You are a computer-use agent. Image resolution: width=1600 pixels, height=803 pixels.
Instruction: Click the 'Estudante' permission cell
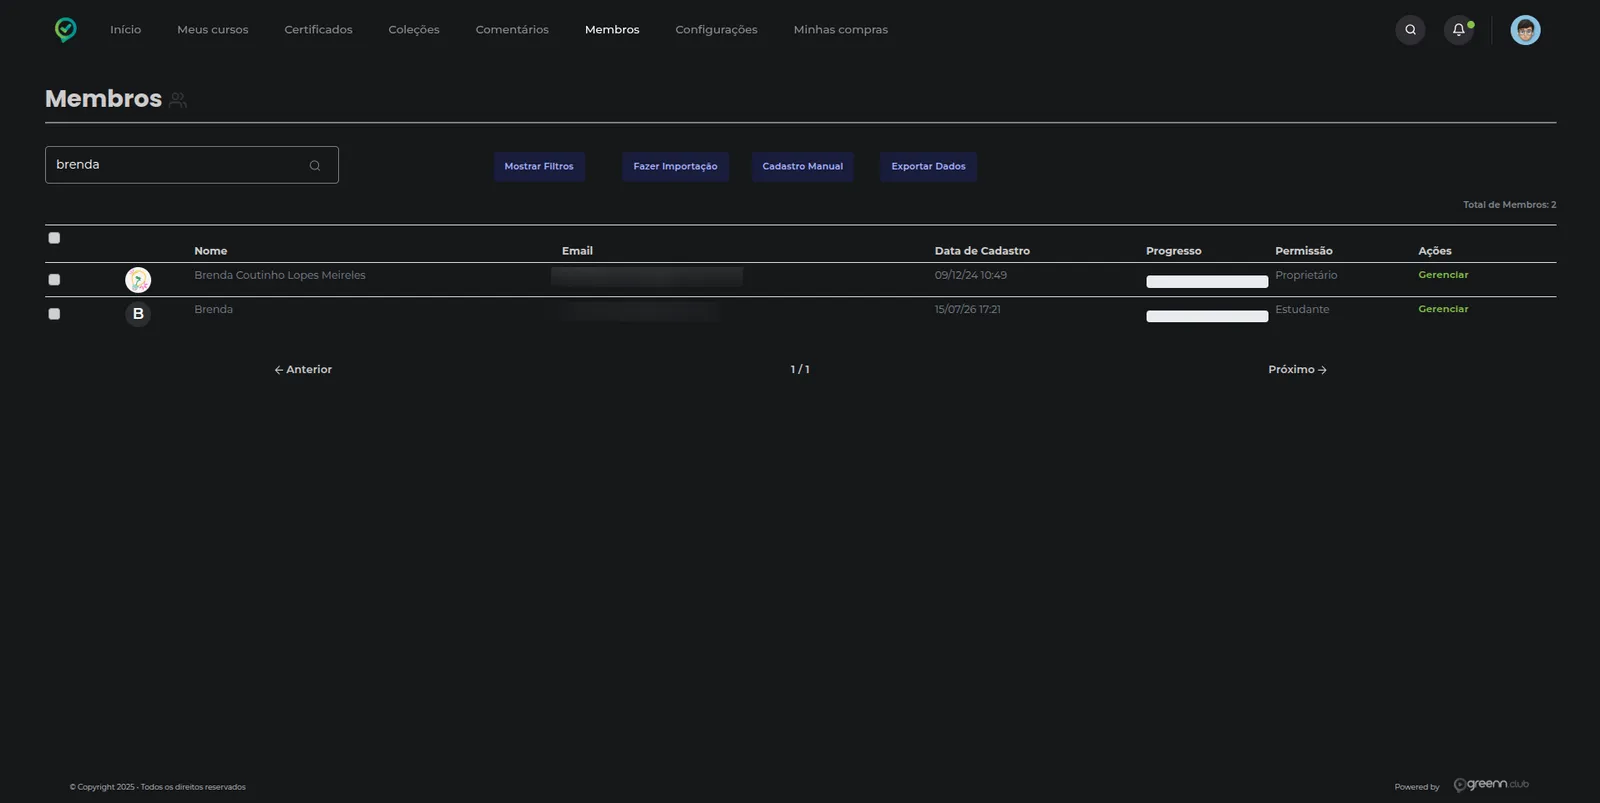[x=1302, y=309]
